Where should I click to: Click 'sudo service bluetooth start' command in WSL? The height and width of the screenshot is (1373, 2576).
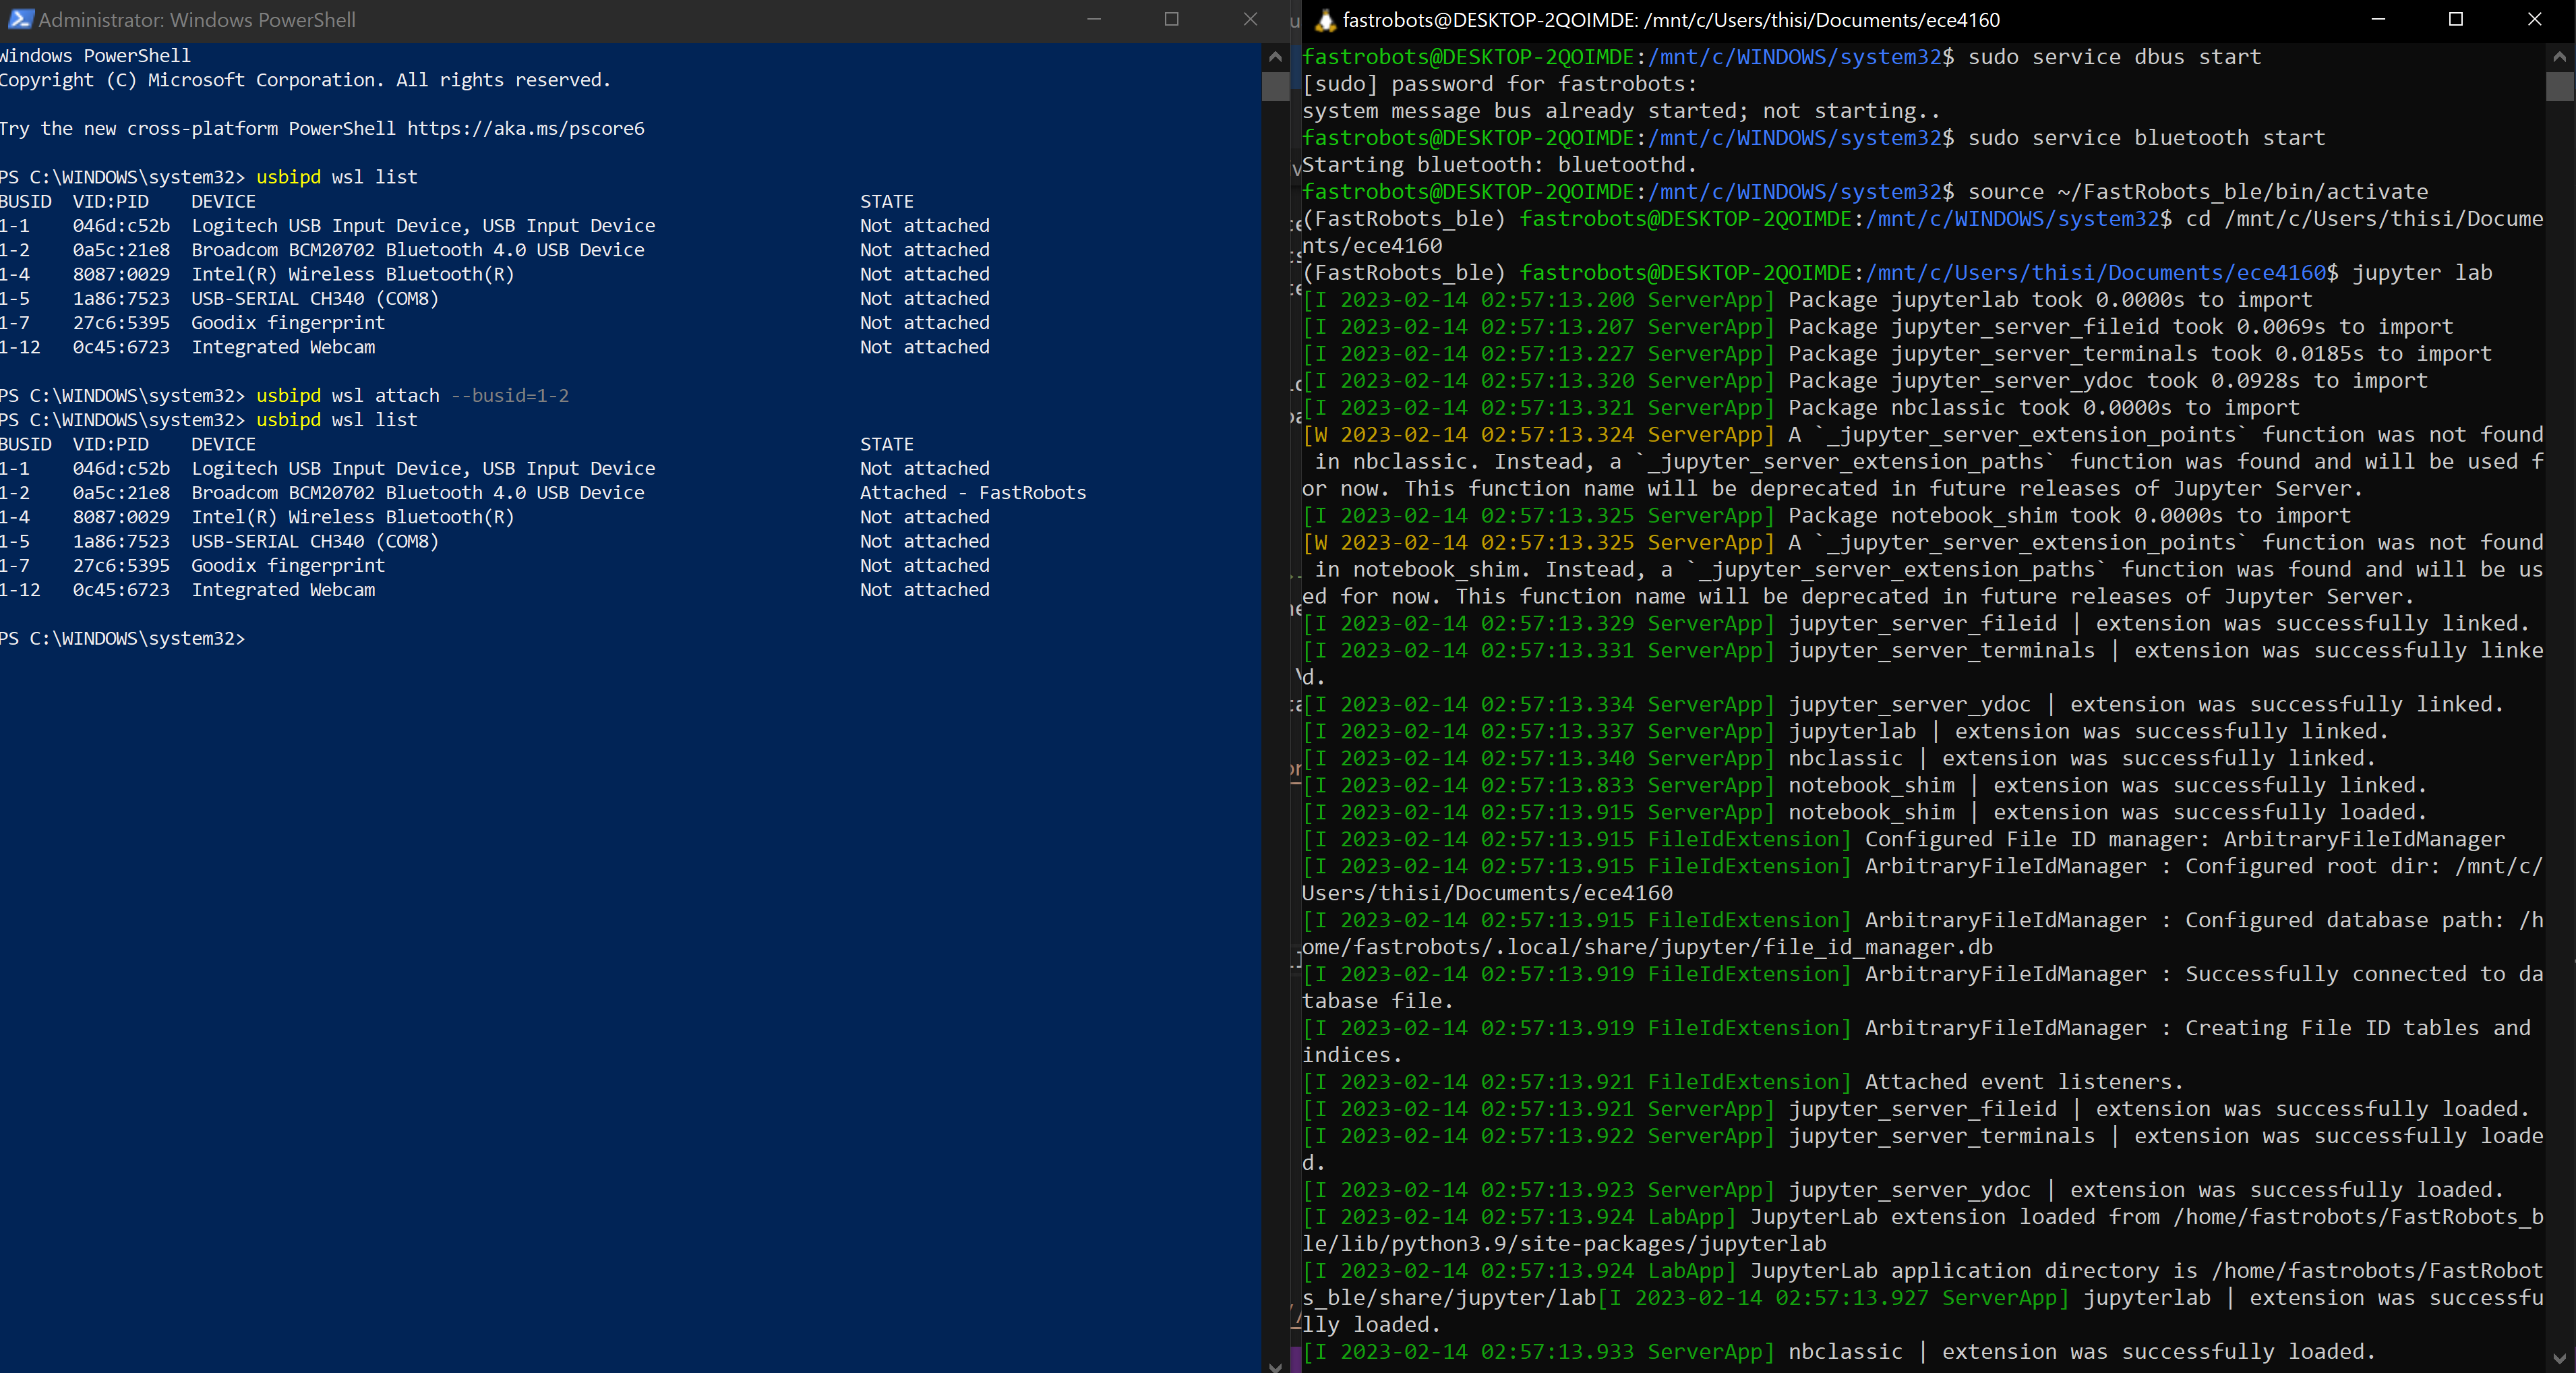(2146, 138)
